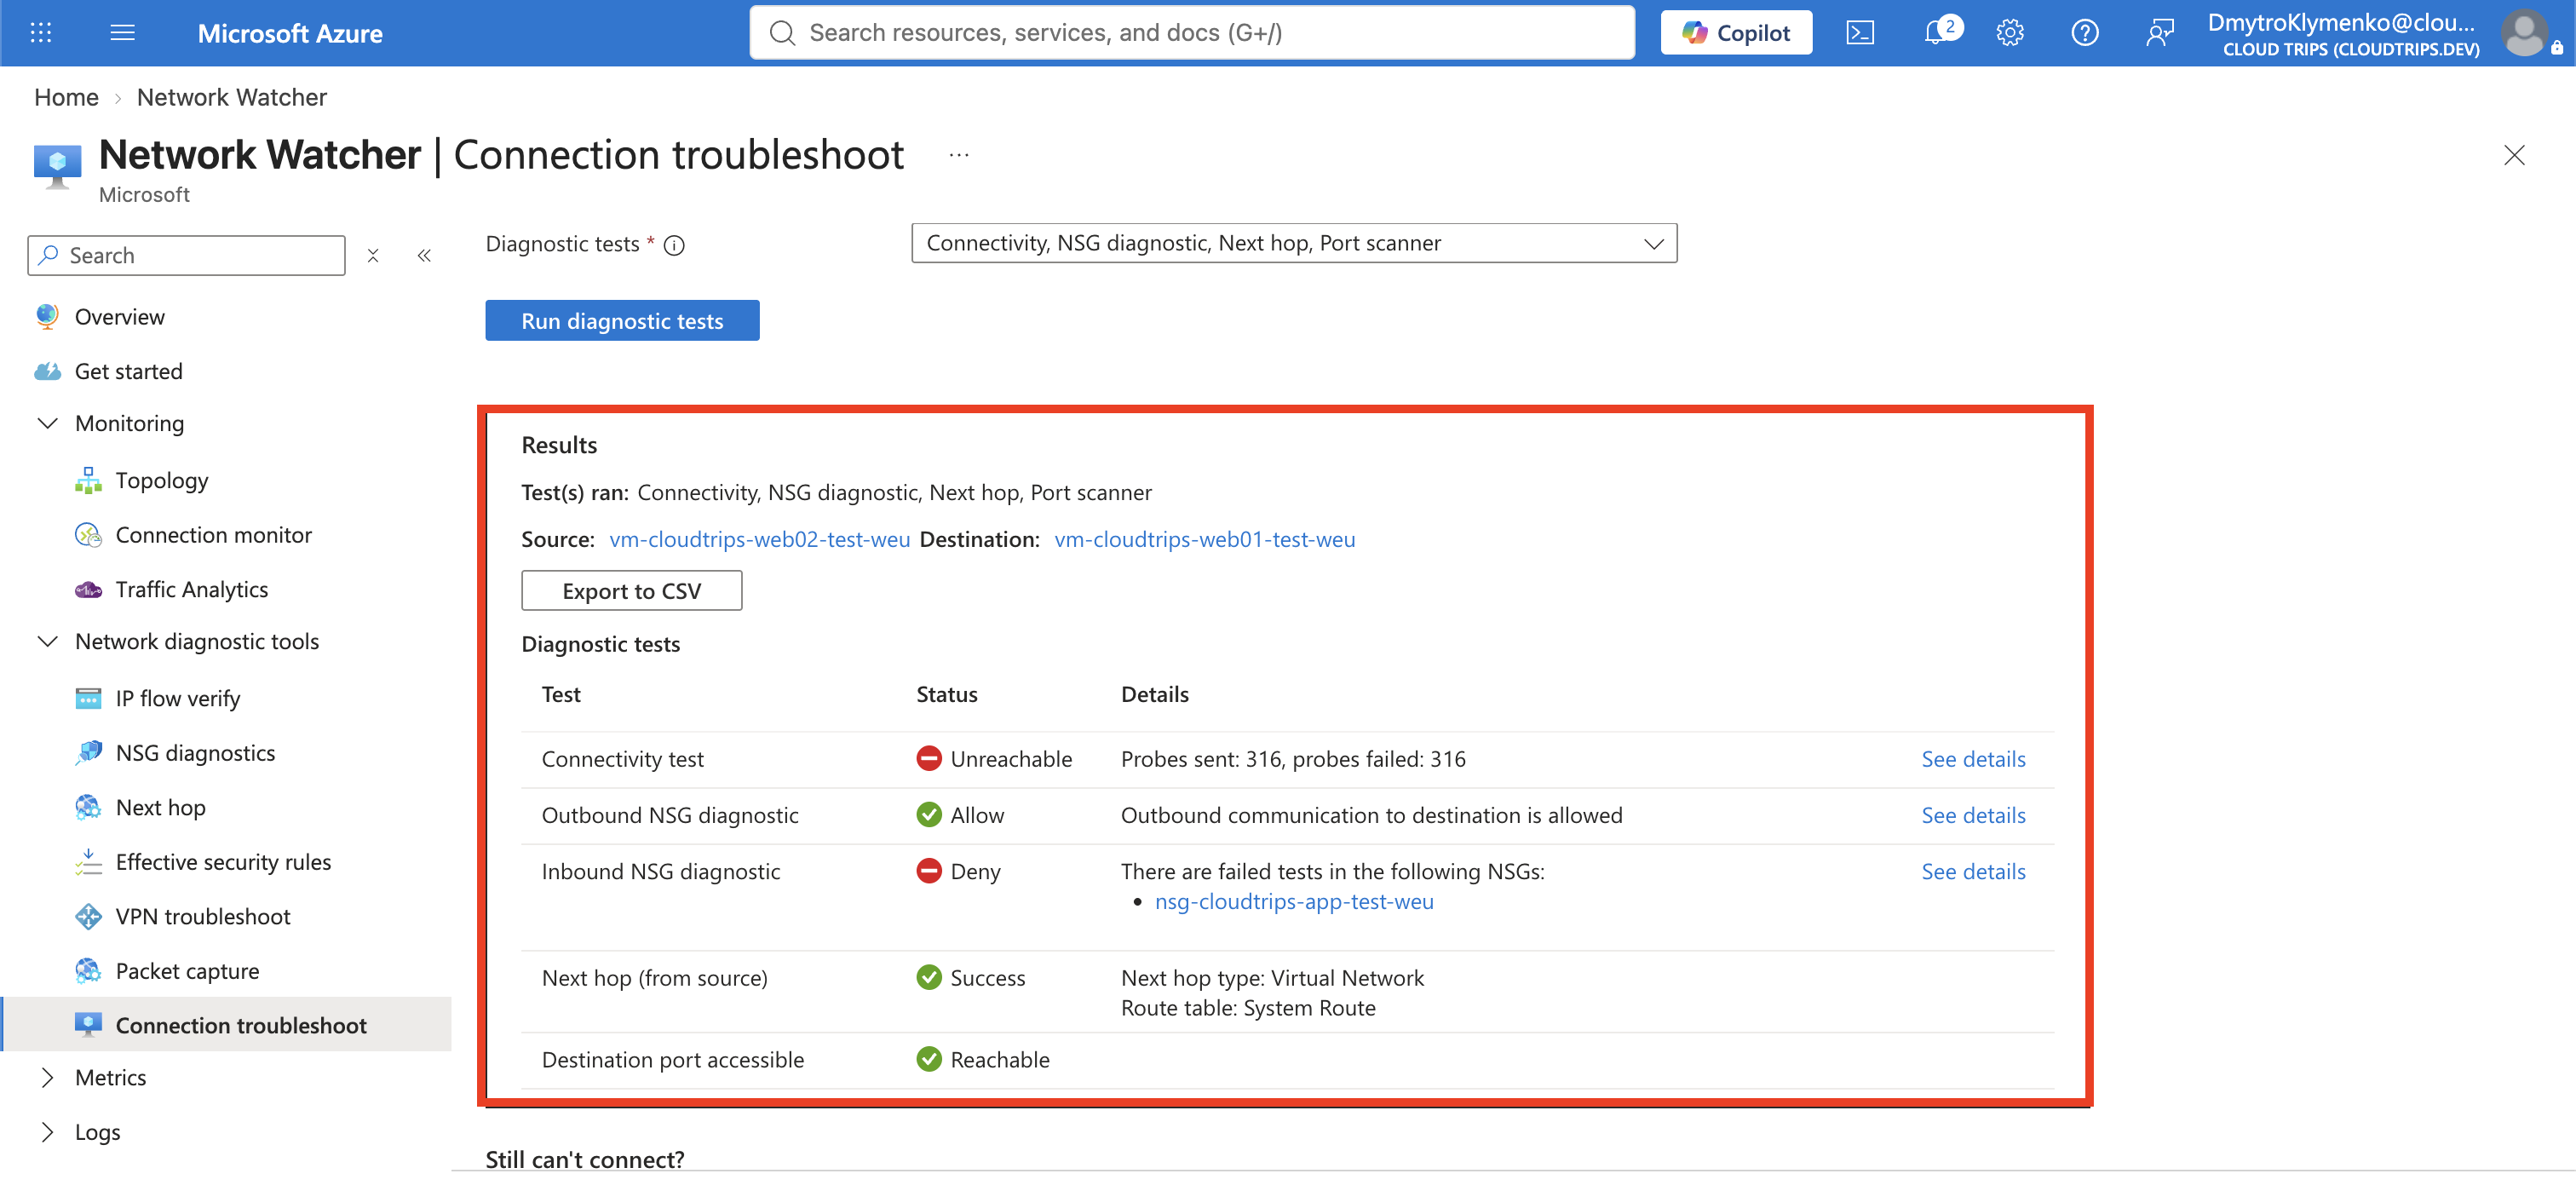The image size is (2576, 1191).
Task: Click the Reachable status for Destination port
Action: (983, 1059)
